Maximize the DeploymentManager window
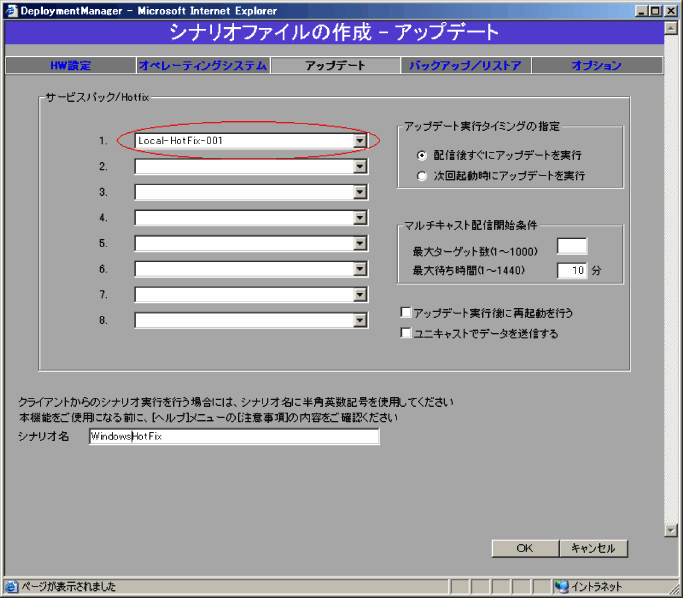This screenshot has height=598, width=683. (655, 11)
